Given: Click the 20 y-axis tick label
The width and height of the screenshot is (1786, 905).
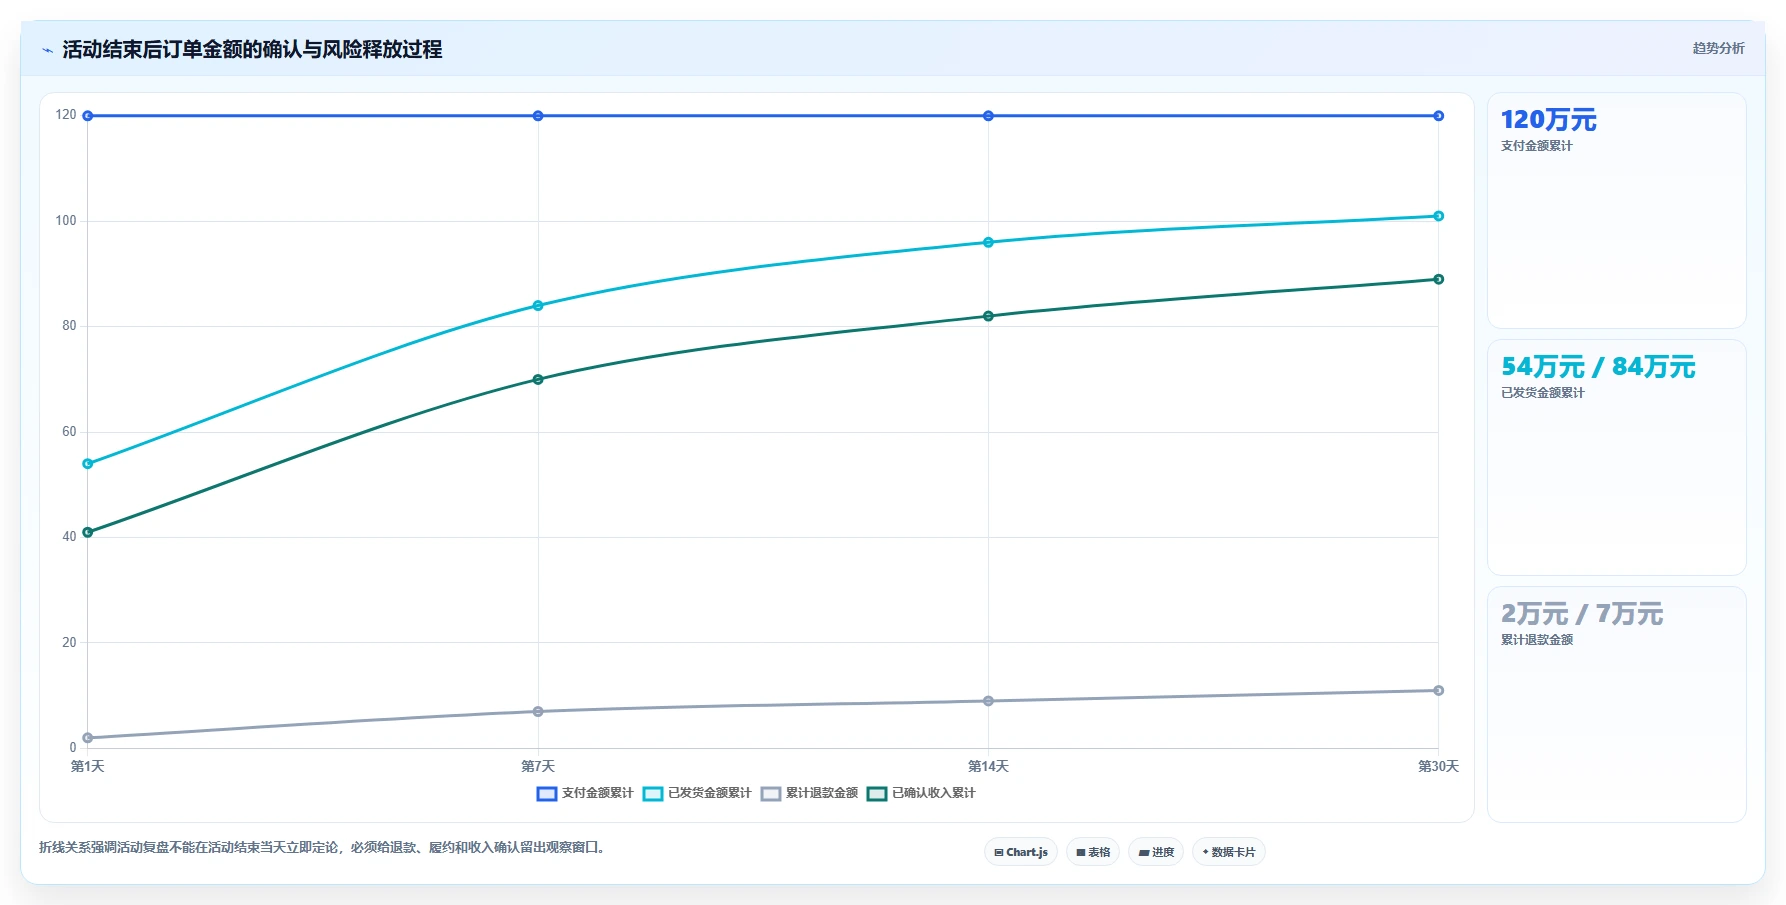Looking at the screenshot, I should 69,643.
